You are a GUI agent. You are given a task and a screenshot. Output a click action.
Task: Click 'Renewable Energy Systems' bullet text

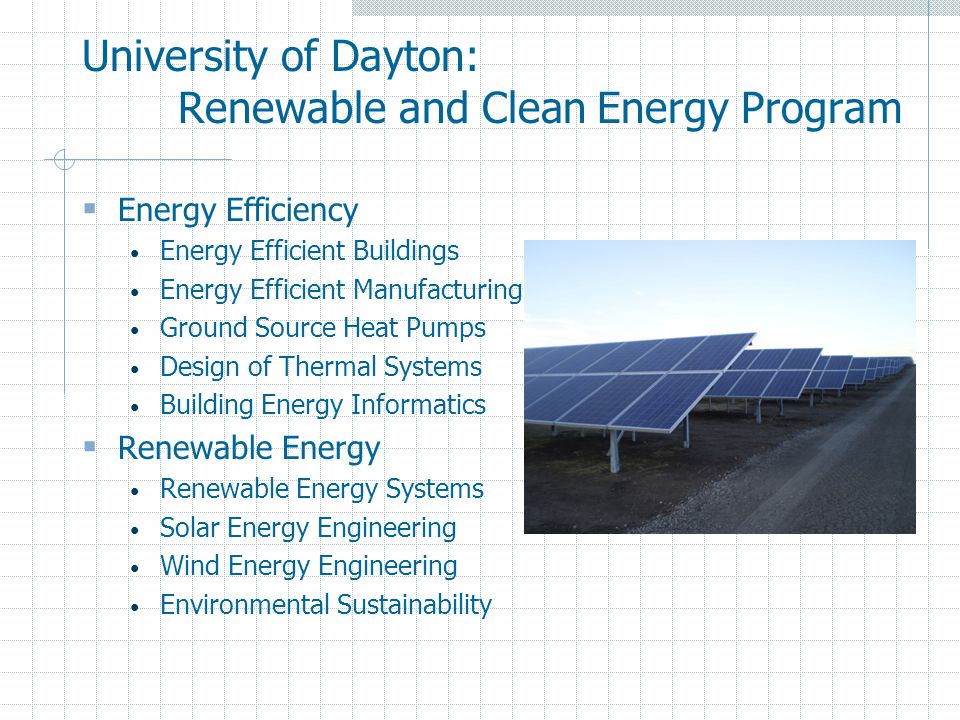pos(322,489)
